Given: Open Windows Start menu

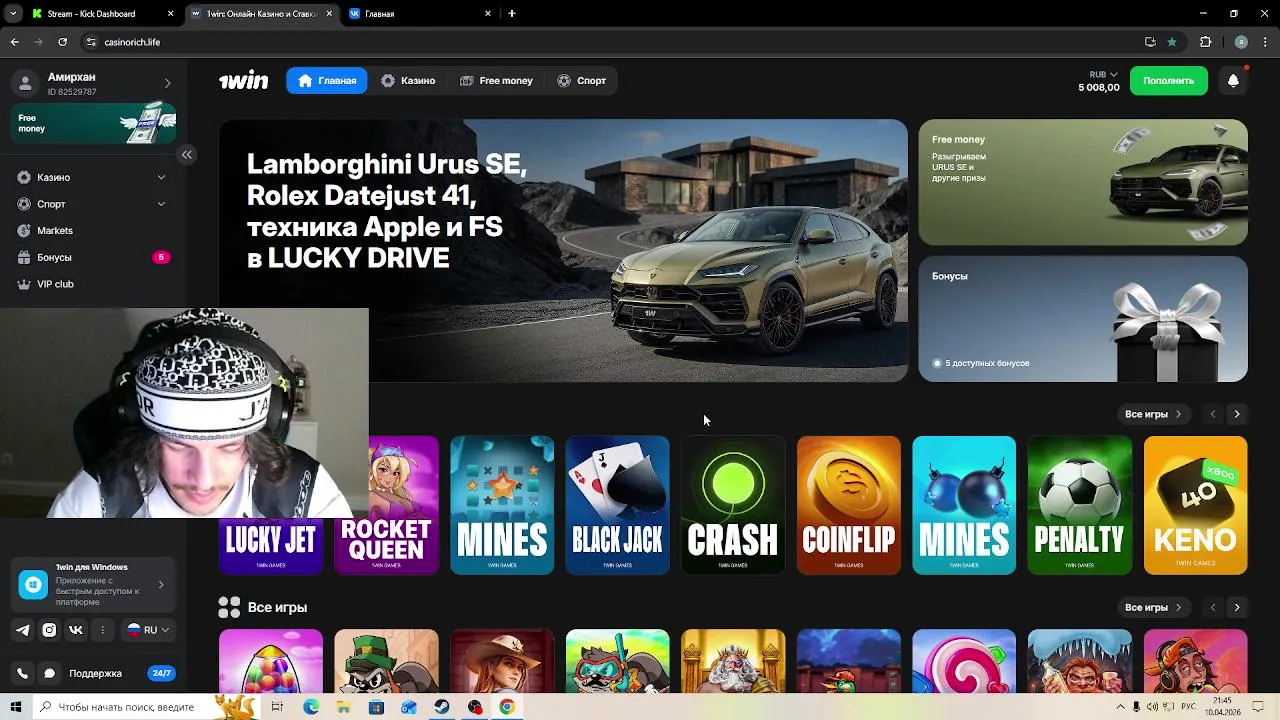Looking at the screenshot, I should click(x=15, y=707).
